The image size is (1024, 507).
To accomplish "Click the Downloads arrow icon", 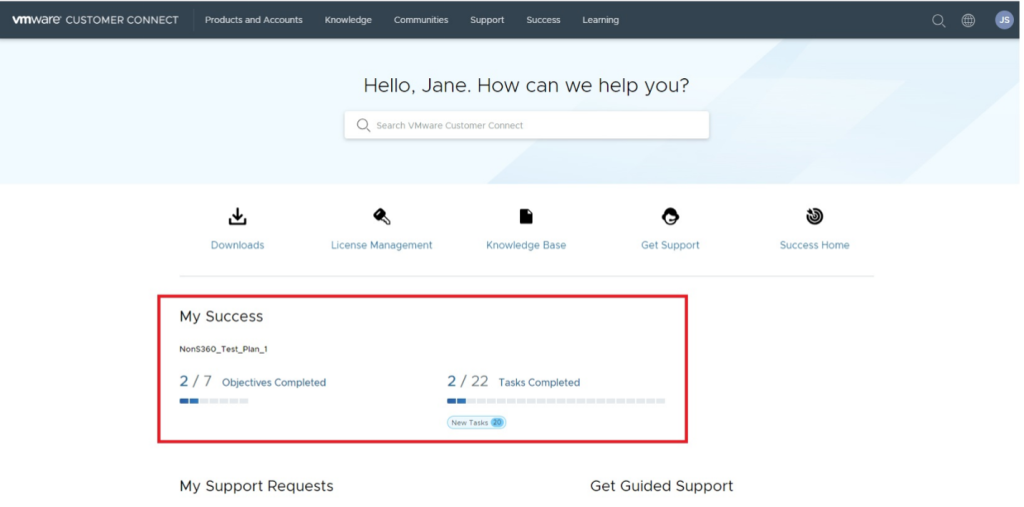I will (237, 216).
